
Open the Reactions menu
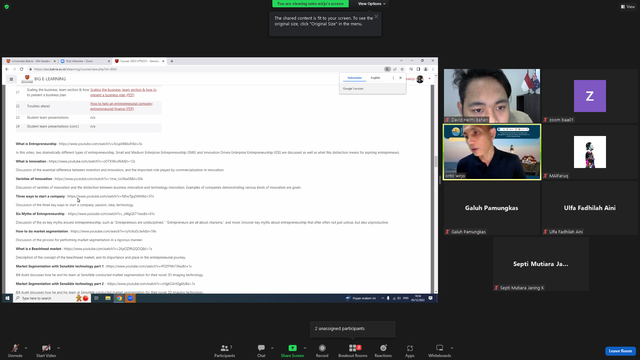pyautogui.click(x=383, y=350)
